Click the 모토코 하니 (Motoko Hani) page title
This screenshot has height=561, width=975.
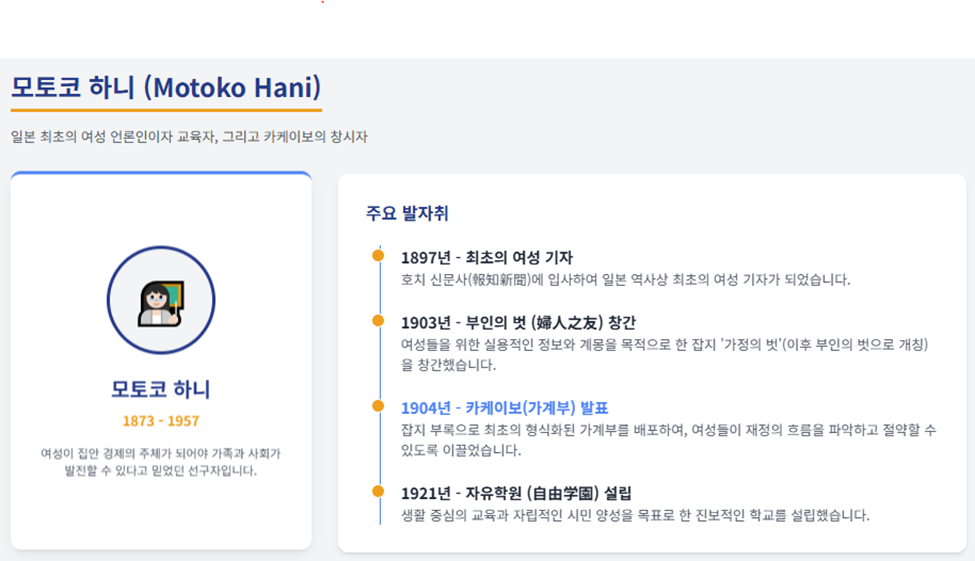click(x=166, y=87)
